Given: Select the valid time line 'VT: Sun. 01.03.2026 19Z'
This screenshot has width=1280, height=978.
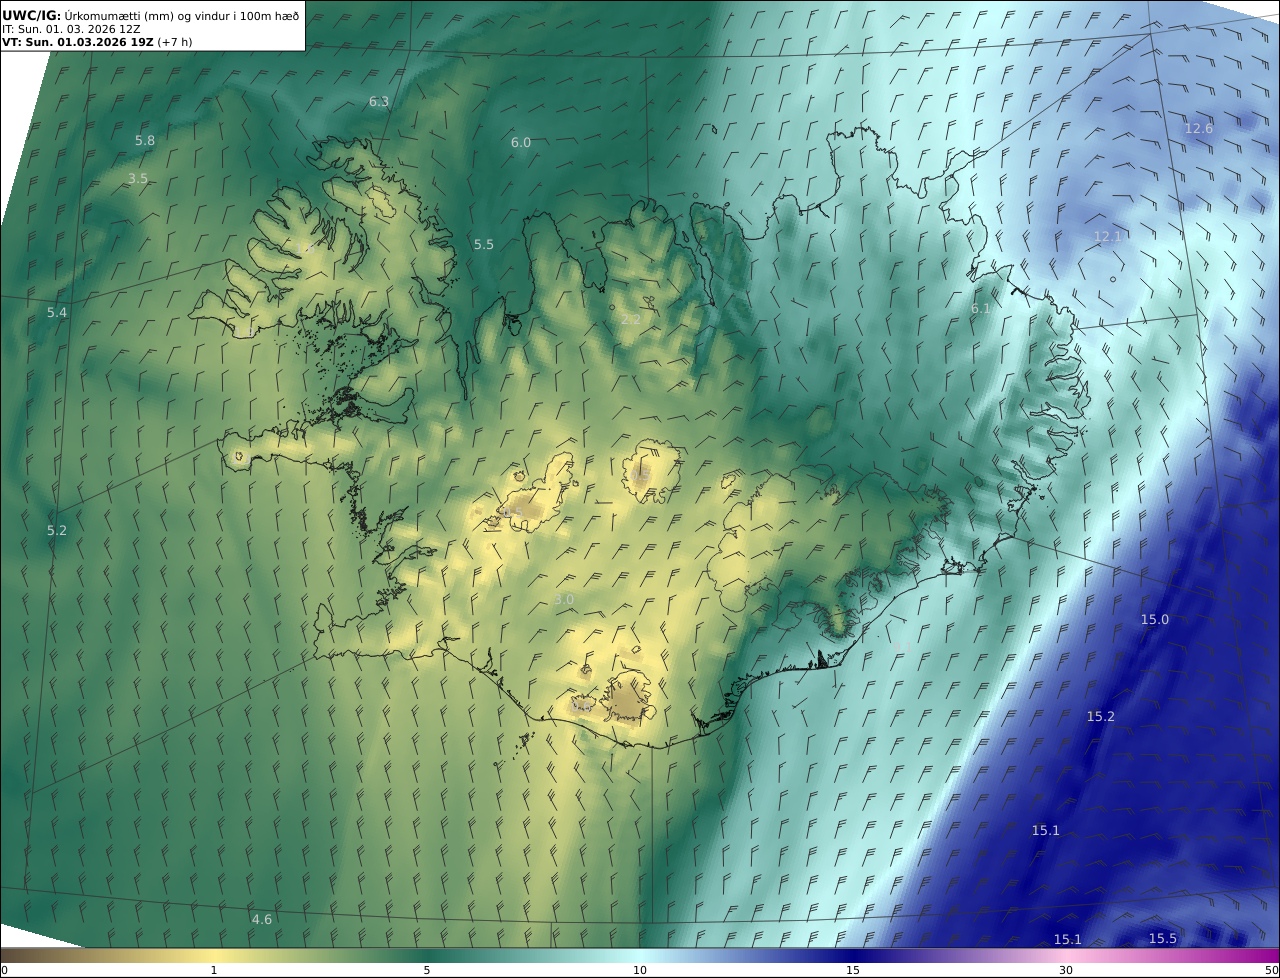Looking at the screenshot, I should point(77,43).
